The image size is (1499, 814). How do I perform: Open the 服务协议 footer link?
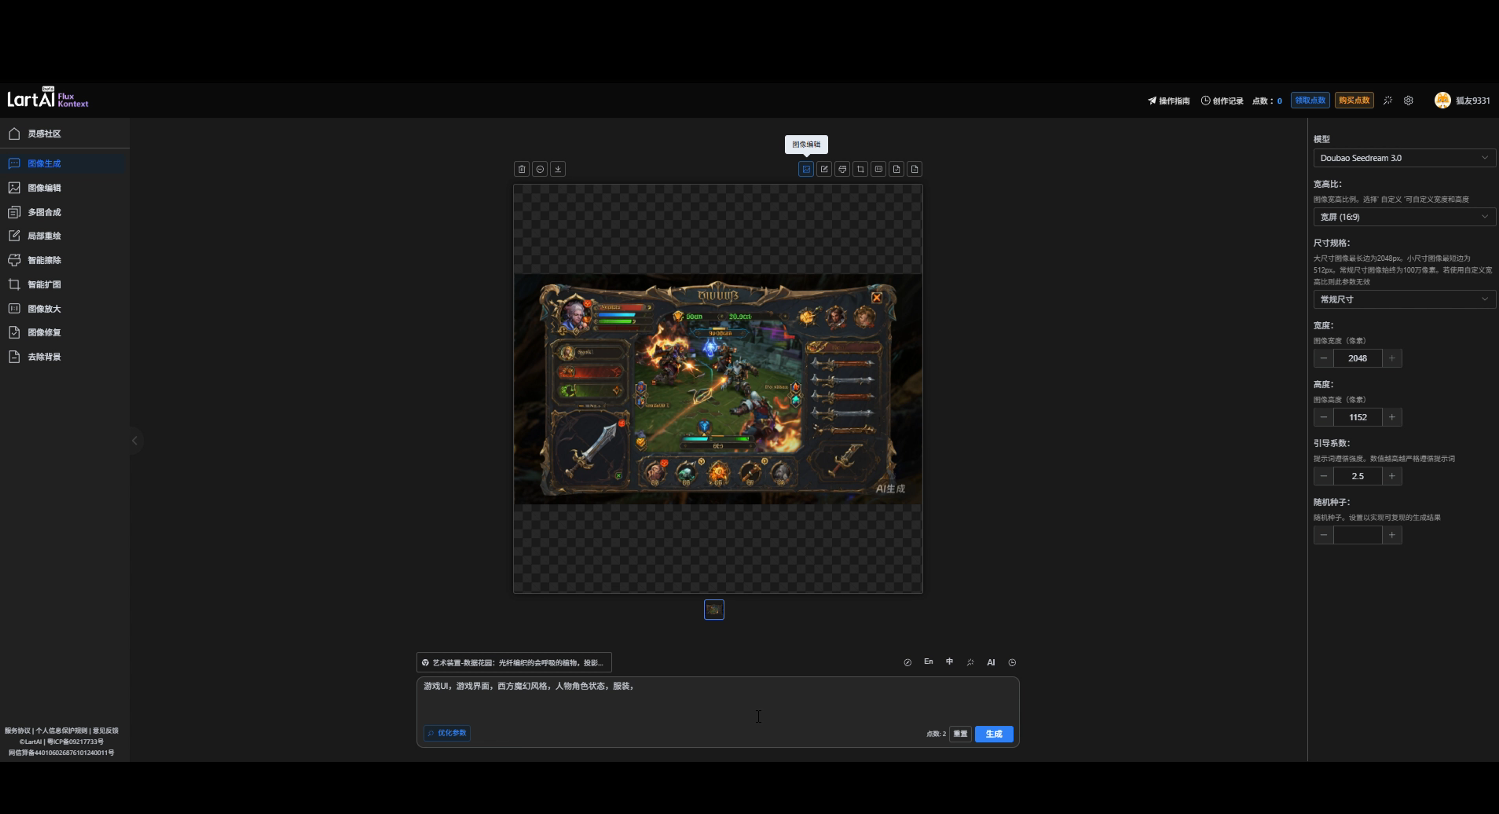(x=17, y=731)
